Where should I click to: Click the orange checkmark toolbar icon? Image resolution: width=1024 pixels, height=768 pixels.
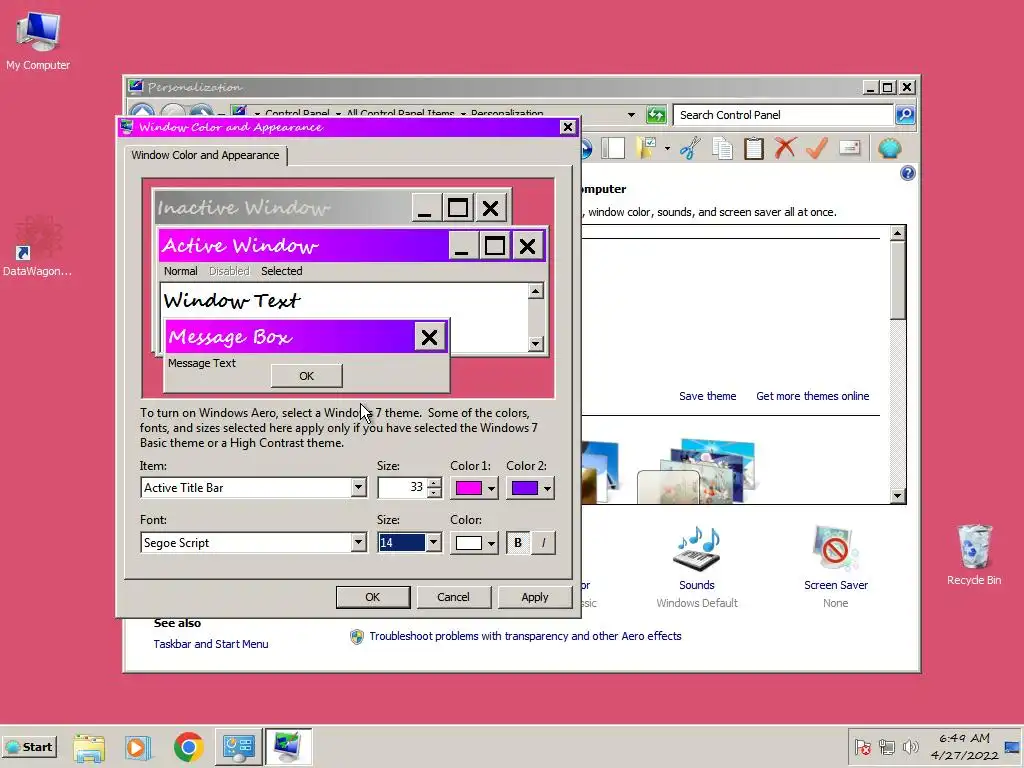click(817, 148)
